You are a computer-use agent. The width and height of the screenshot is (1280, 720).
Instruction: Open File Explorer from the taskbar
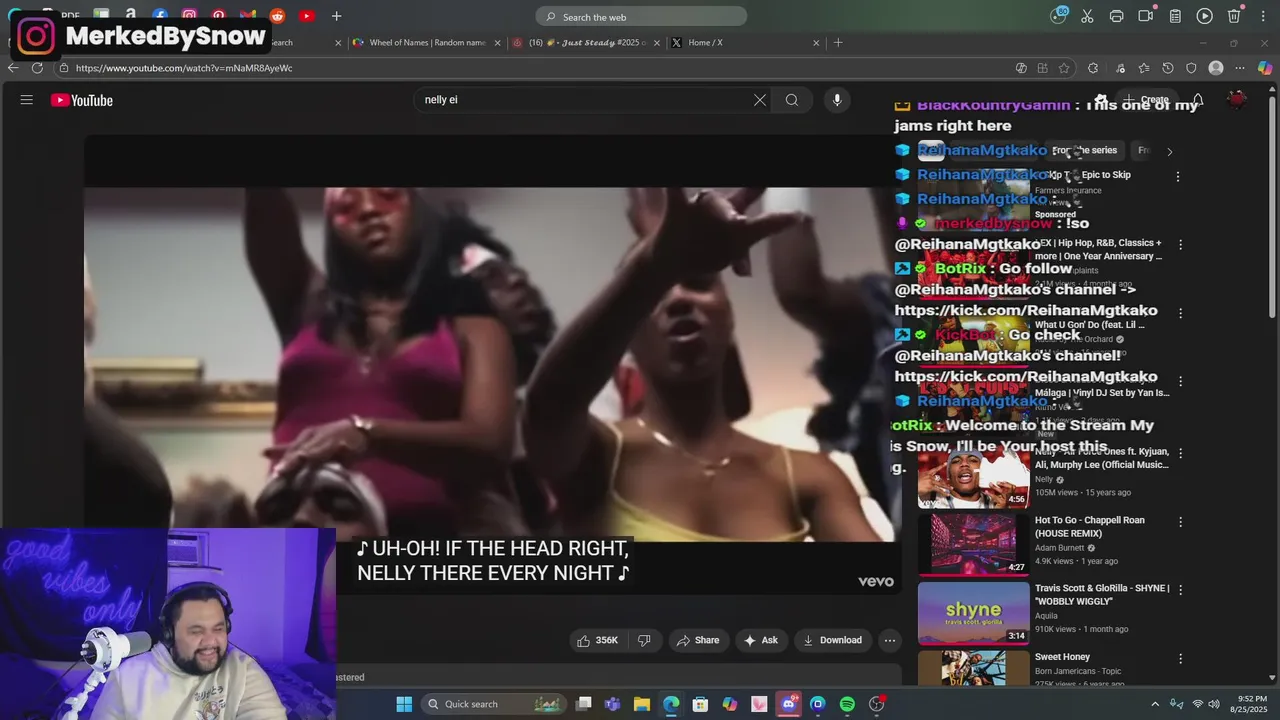click(642, 704)
